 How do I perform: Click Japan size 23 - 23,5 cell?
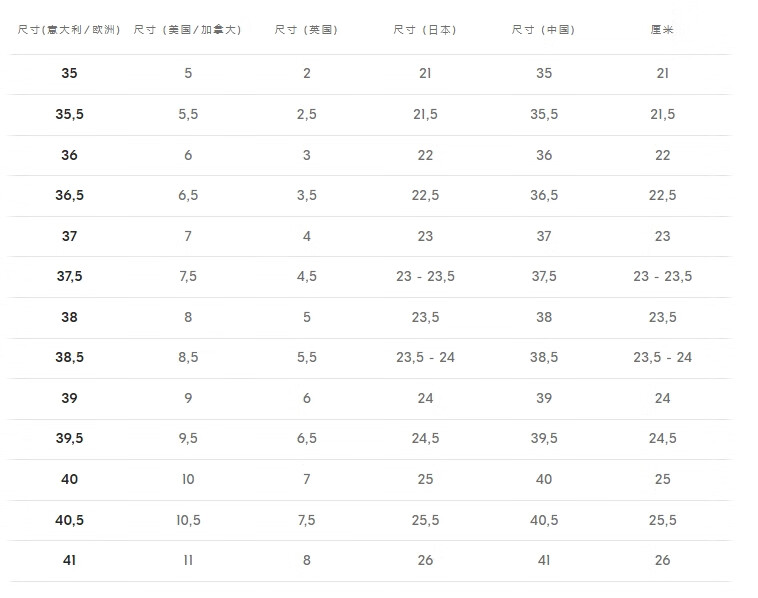click(425, 276)
